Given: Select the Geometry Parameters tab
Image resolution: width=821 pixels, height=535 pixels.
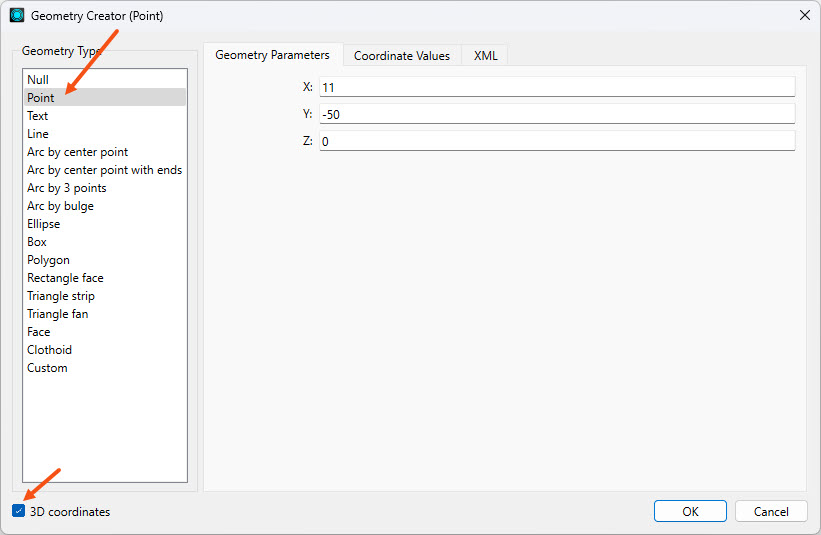Looking at the screenshot, I should (x=272, y=55).
